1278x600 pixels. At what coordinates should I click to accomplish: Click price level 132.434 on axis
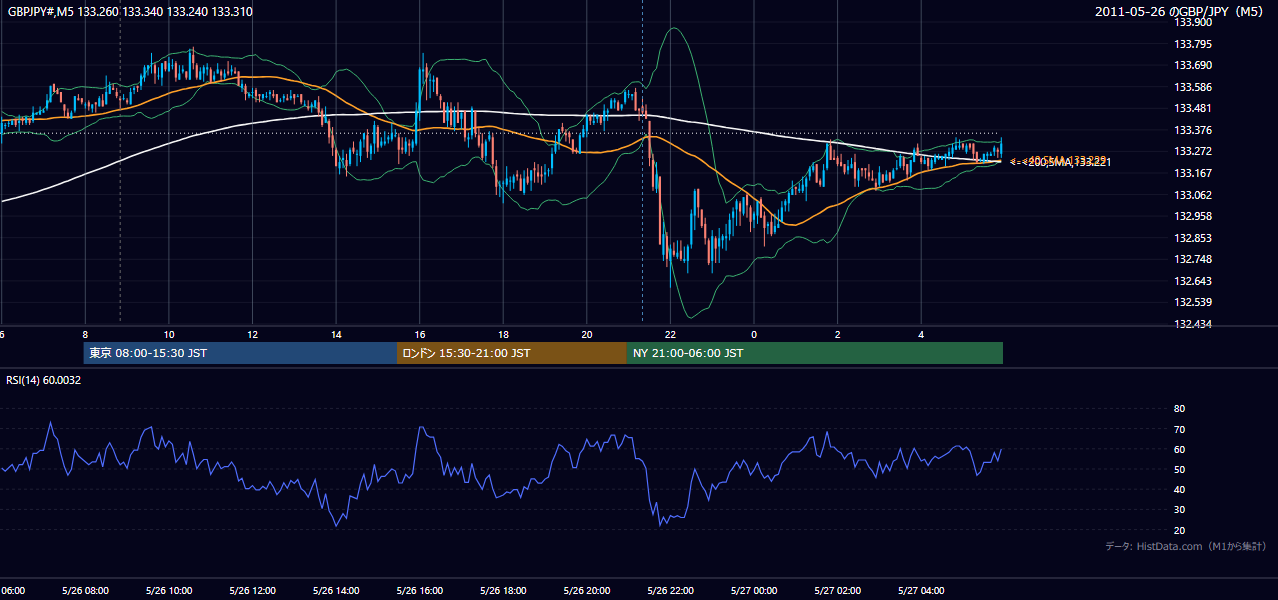tap(1194, 324)
